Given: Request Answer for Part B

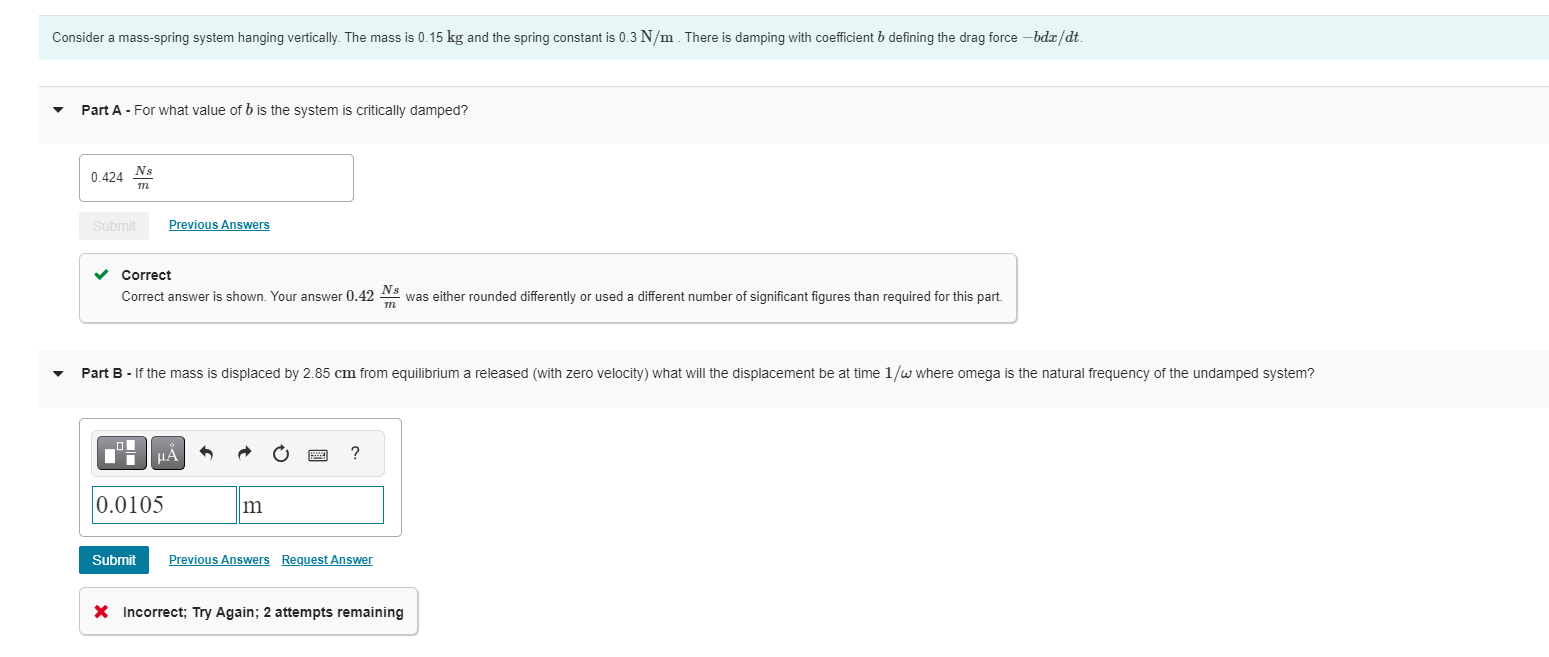Looking at the screenshot, I should point(326,559).
